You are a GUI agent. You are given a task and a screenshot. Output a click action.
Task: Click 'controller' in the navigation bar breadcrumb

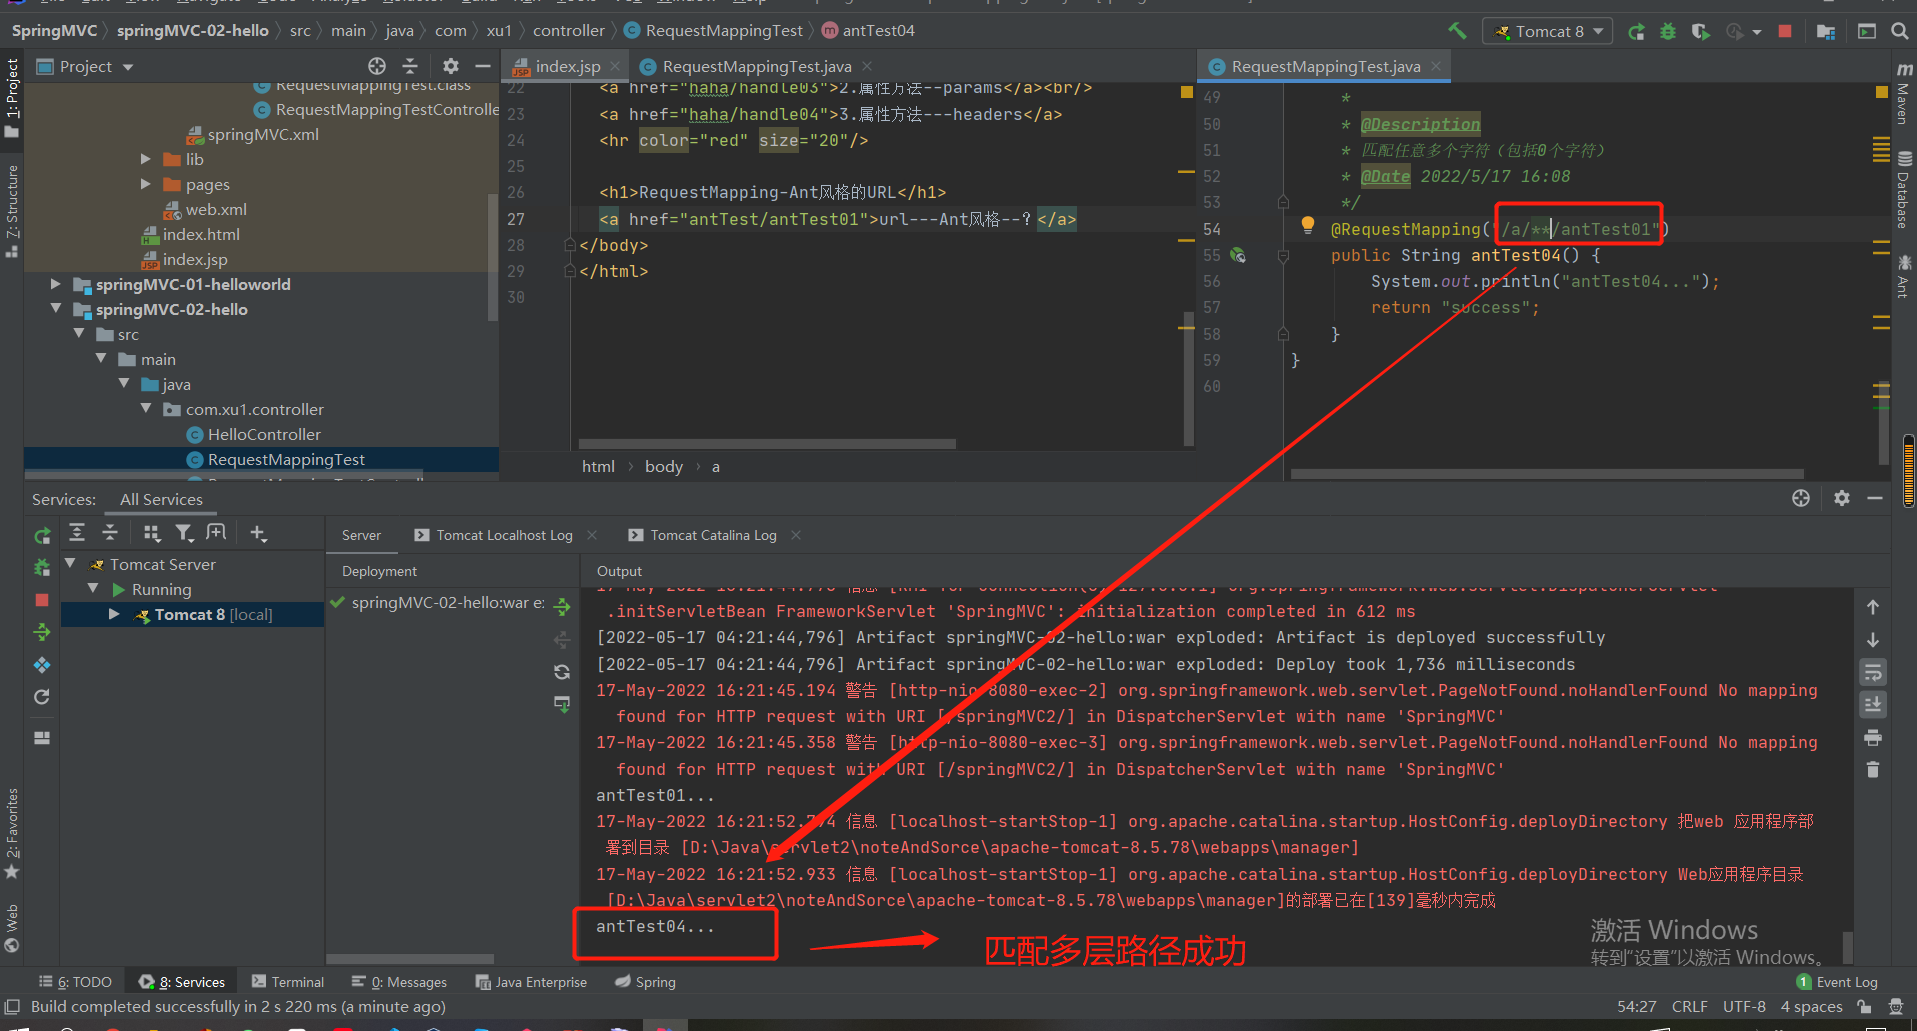[568, 31]
